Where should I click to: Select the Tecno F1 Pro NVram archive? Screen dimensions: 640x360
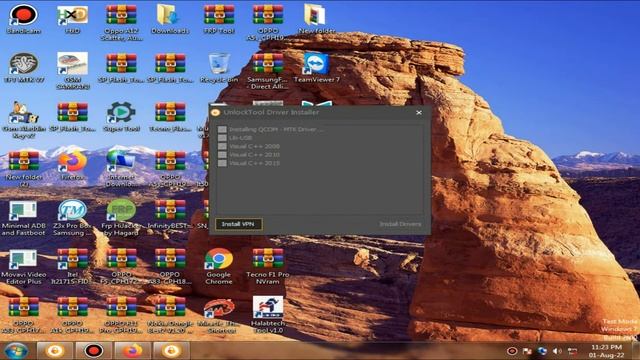268,267
